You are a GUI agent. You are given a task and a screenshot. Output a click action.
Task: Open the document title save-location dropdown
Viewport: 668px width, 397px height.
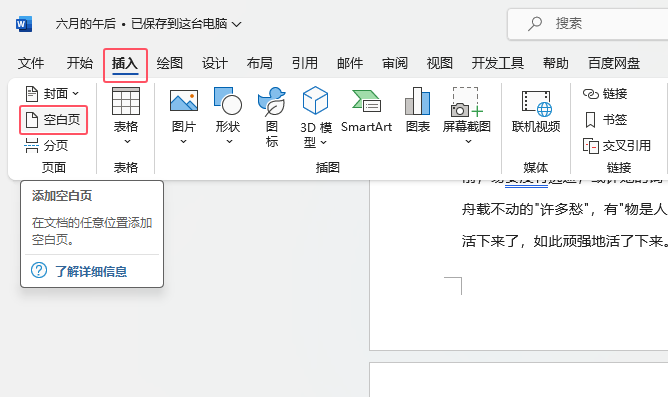pyautogui.click(x=236, y=24)
